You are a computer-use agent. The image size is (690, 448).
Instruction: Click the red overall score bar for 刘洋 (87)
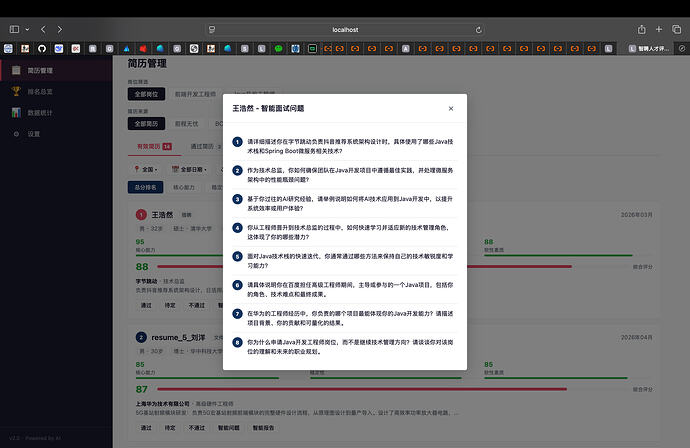click(362, 389)
